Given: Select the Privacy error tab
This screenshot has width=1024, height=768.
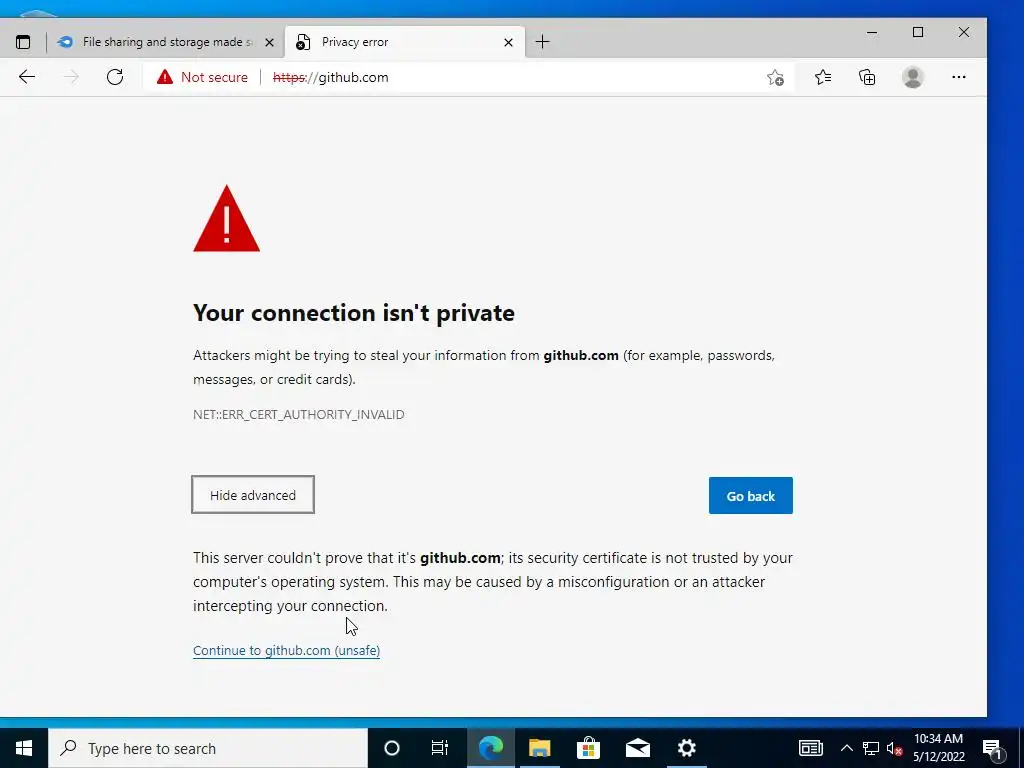Looking at the screenshot, I should tap(406, 42).
